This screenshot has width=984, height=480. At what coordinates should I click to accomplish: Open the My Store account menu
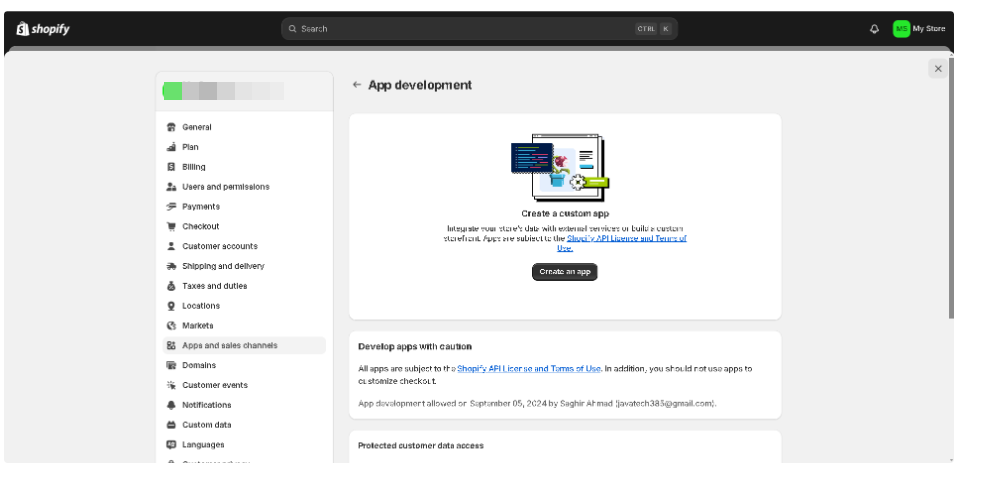(918, 29)
